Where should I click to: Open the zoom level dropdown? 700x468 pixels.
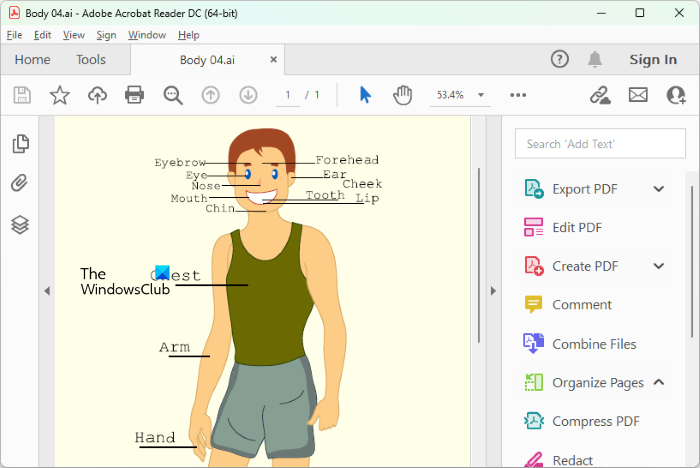pyautogui.click(x=482, y=95)
